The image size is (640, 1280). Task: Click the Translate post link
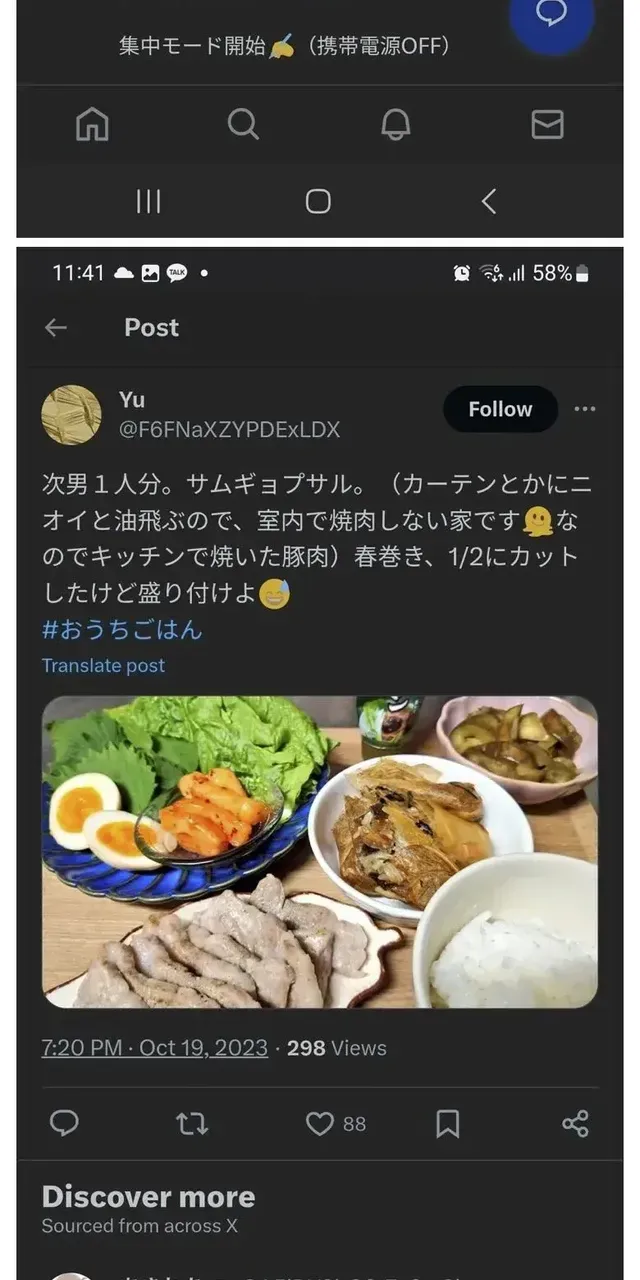coord(104,665)
